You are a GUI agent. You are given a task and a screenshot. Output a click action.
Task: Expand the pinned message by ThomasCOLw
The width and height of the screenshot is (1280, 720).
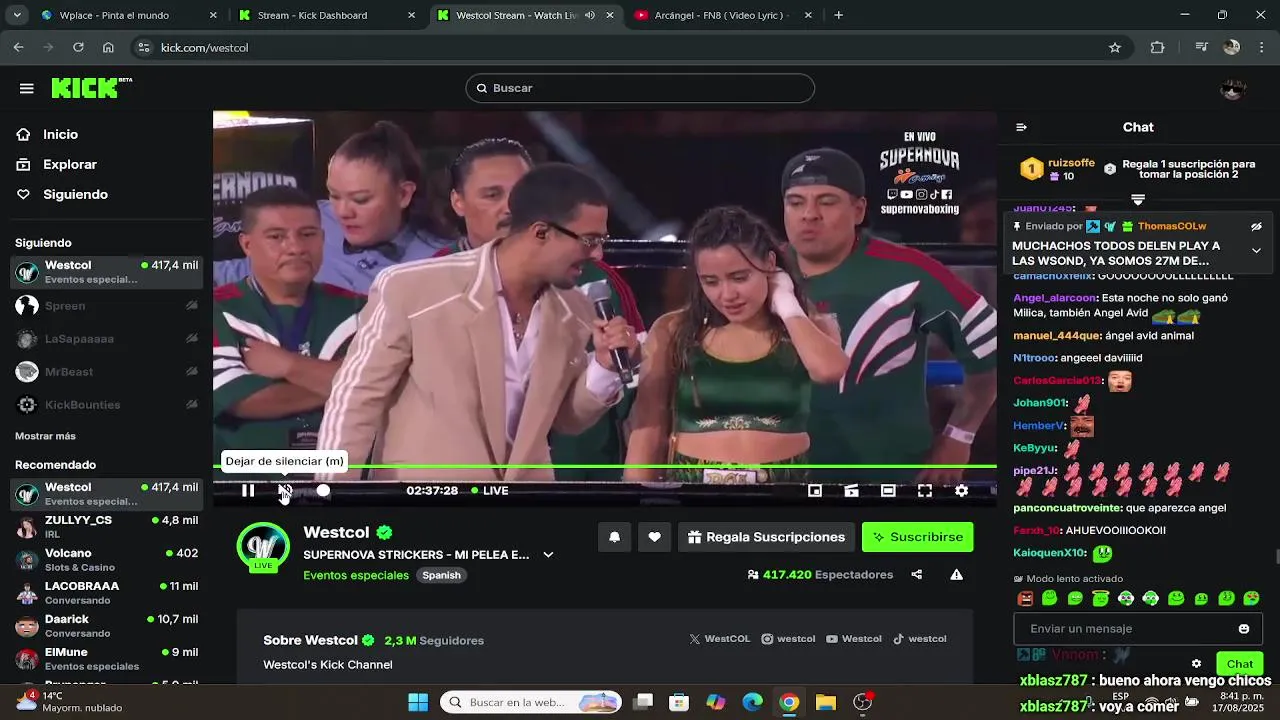(x=1256, y=250)
